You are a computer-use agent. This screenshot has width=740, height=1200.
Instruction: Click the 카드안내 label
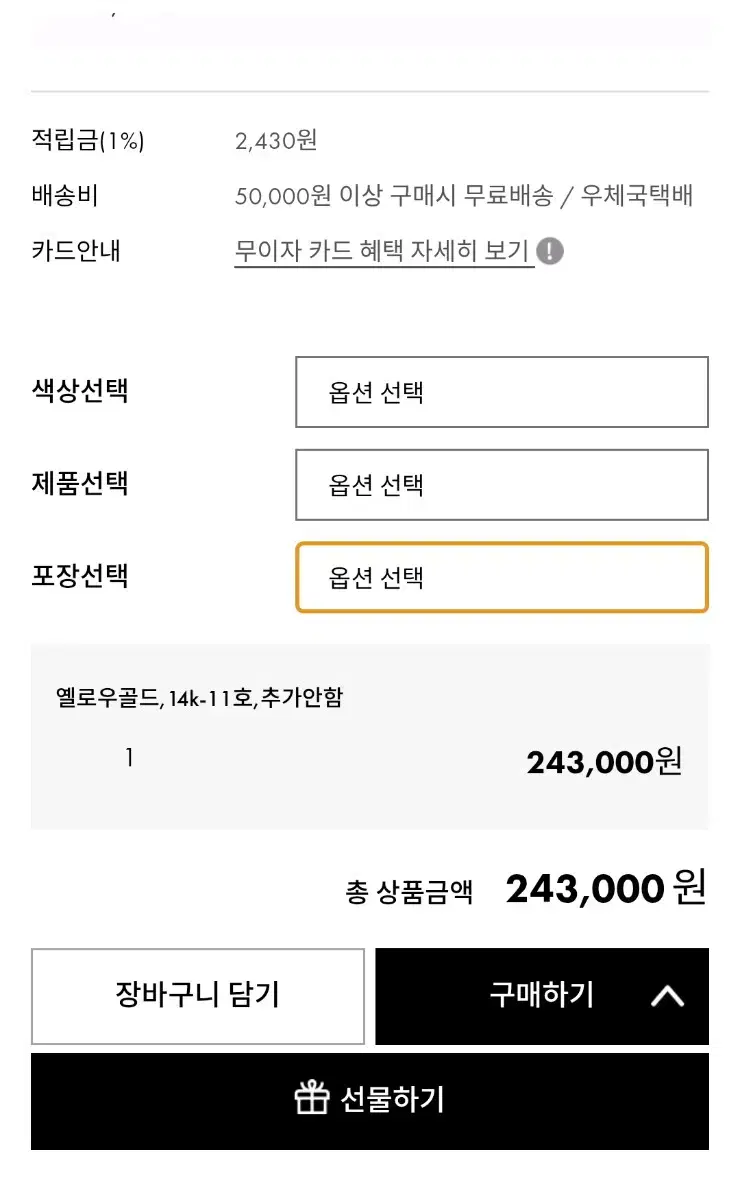(x=76, y=251)
